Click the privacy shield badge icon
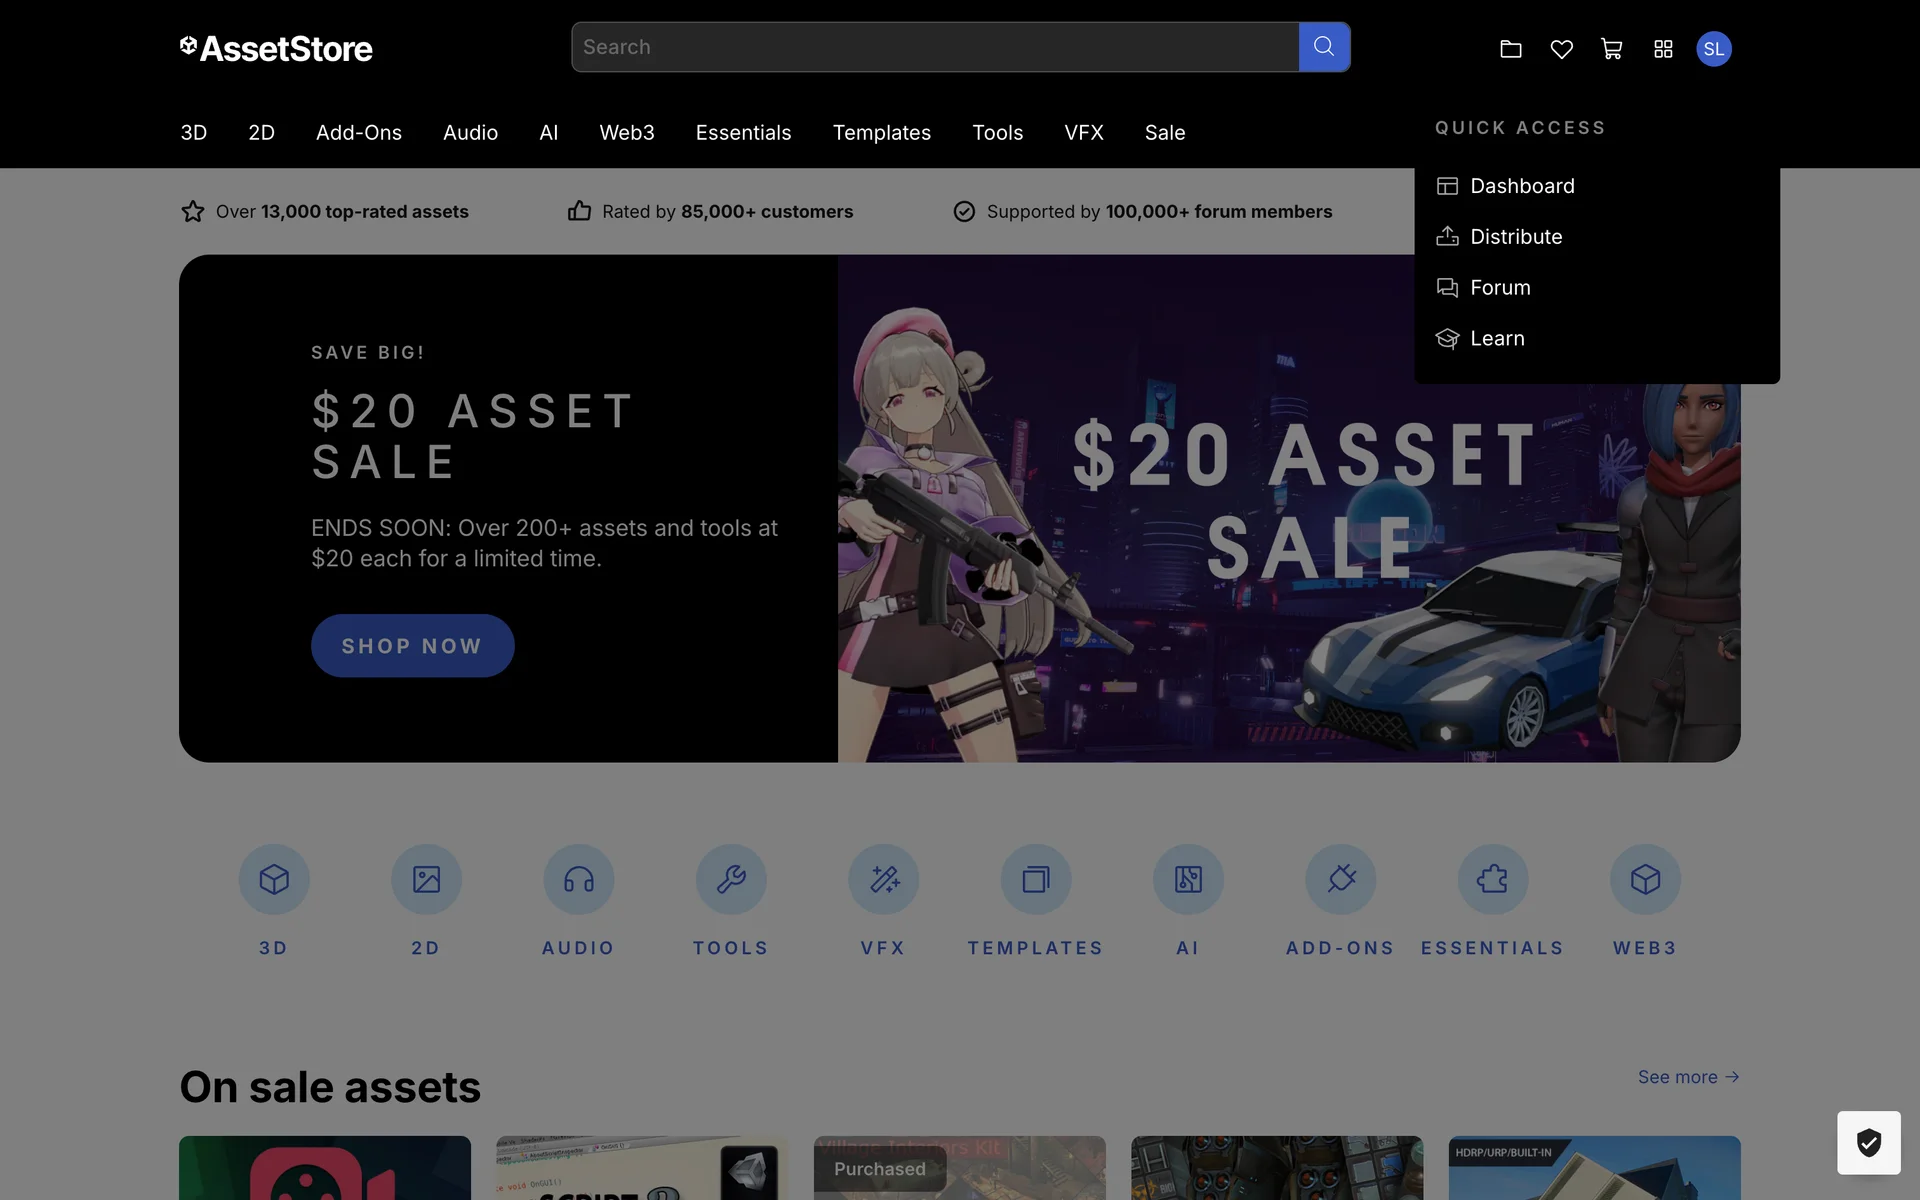This screenshot has width=1920, height=1200. coord(1868,1142)
